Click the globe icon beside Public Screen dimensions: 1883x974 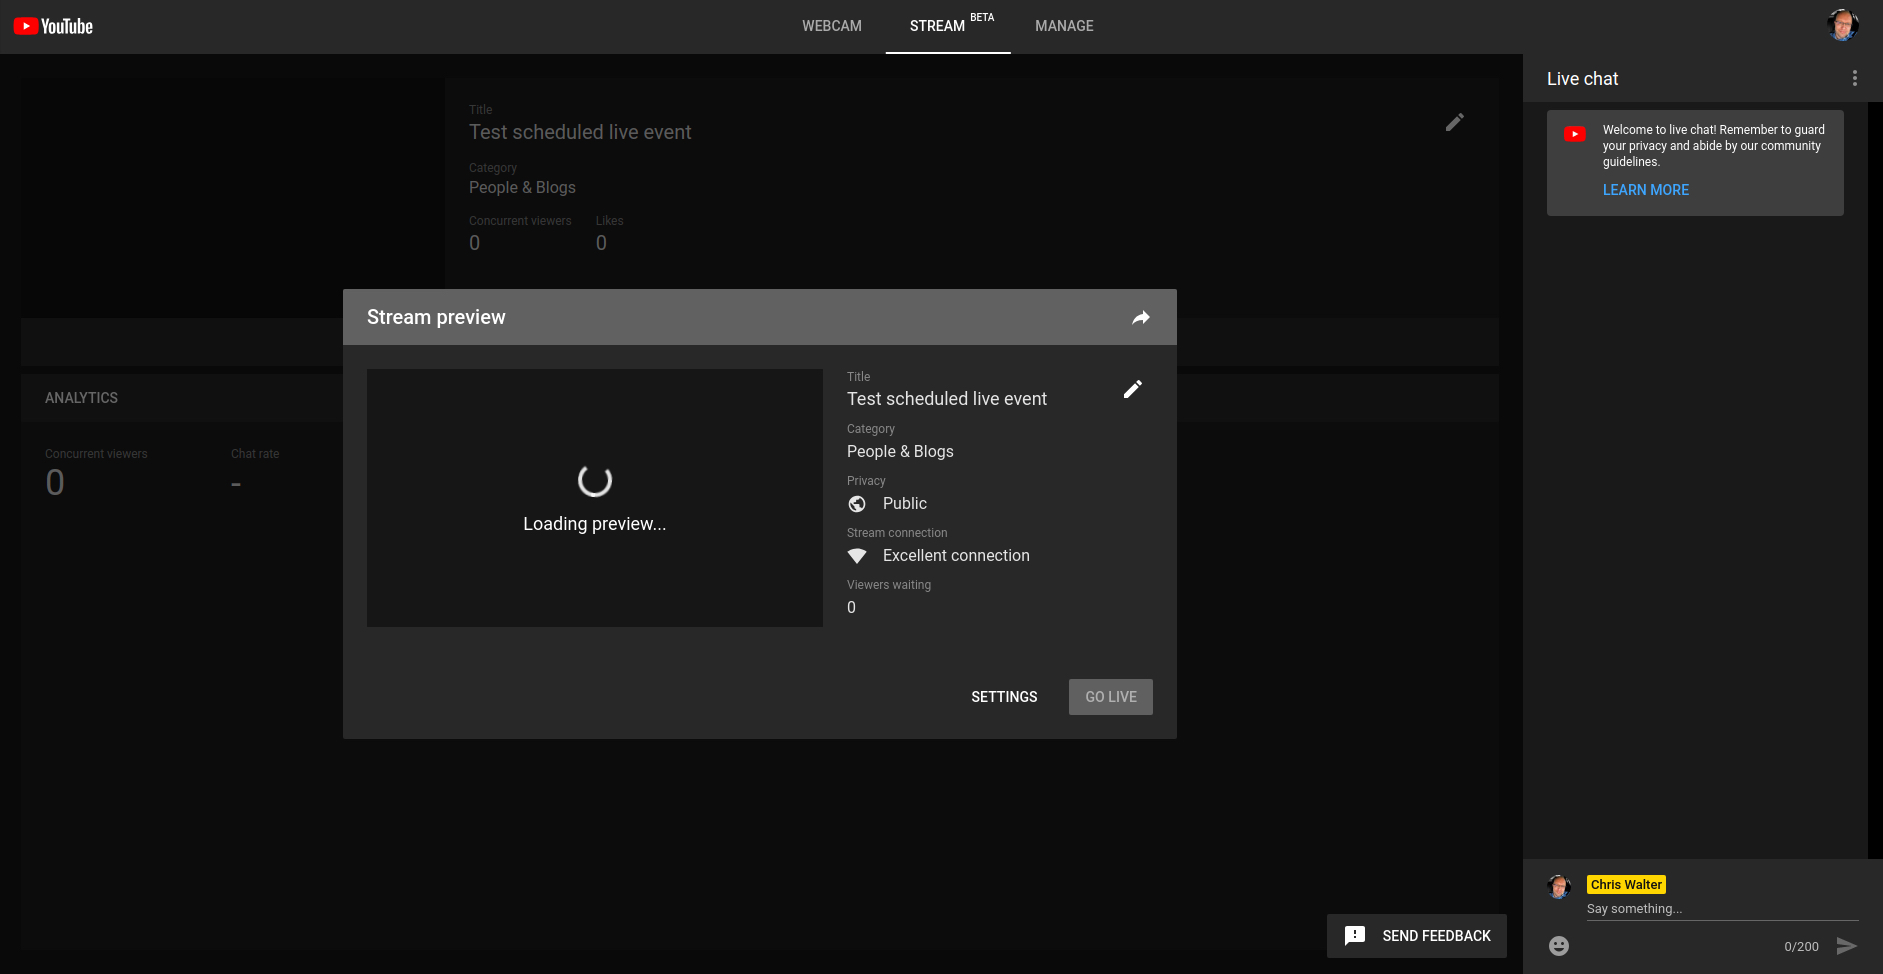click(857, 504)
